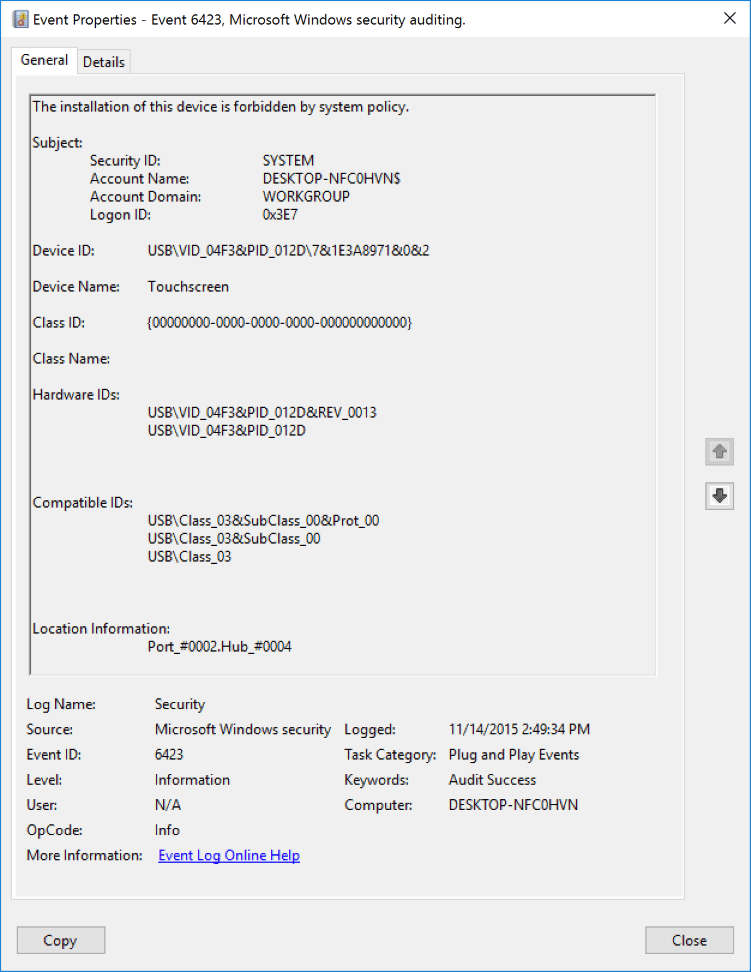The image size is (751, 972).
Task: Click the Source value Microsoft Windows security
Action: pyautogui.click(x=243, y=730)
